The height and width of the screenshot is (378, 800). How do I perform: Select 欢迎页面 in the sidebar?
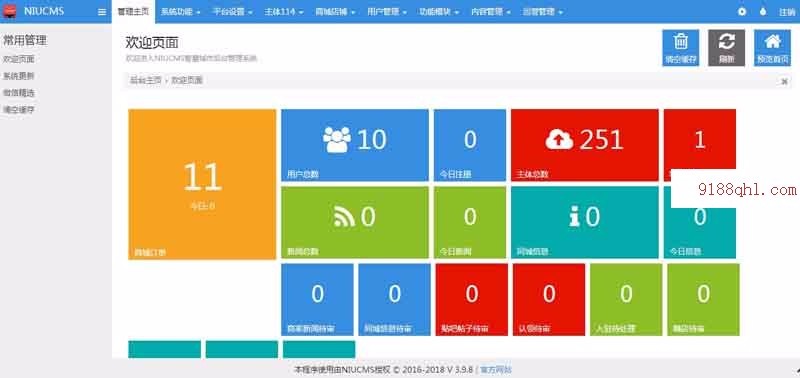pos(19,59)
